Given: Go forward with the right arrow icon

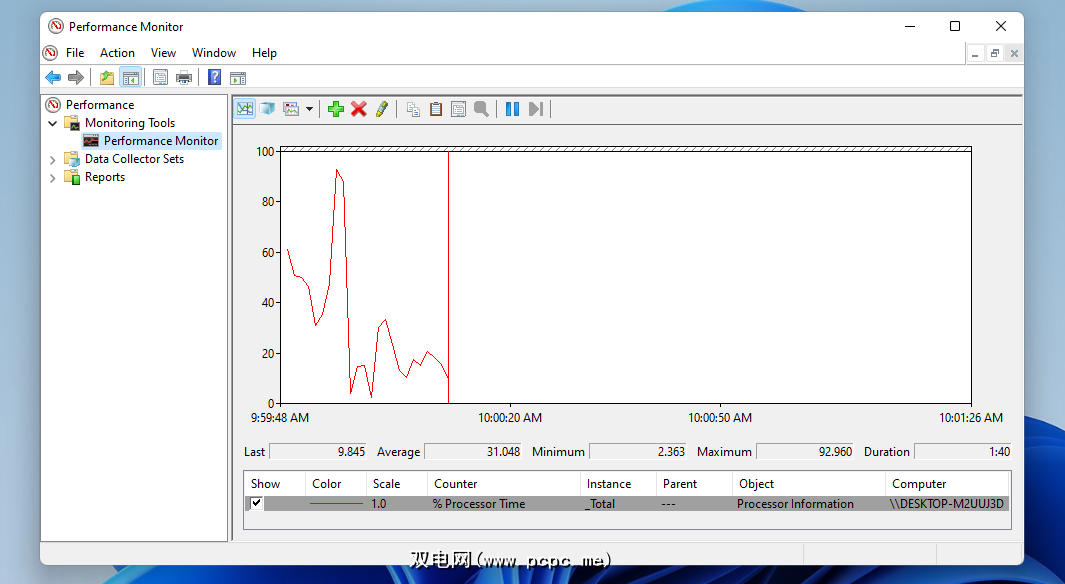Looking at the screenshot, I should [x=76, y=77].
